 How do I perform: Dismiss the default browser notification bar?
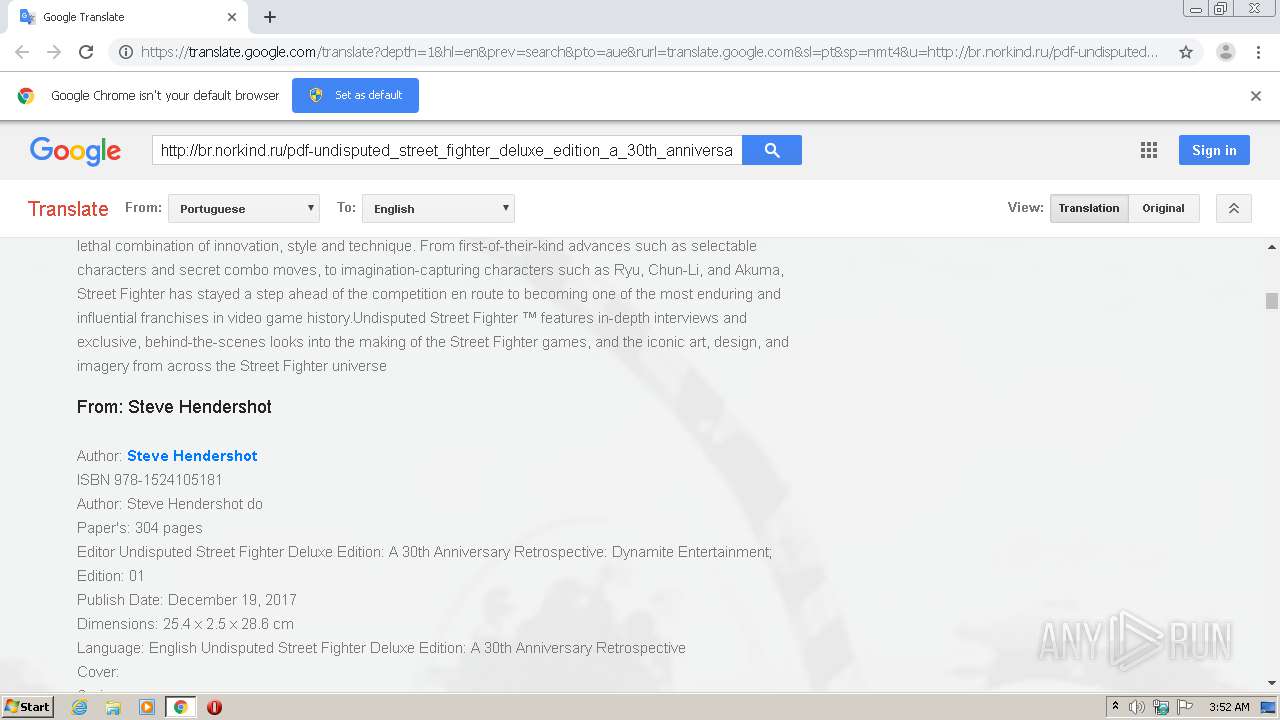click(x=1256, y=96)
